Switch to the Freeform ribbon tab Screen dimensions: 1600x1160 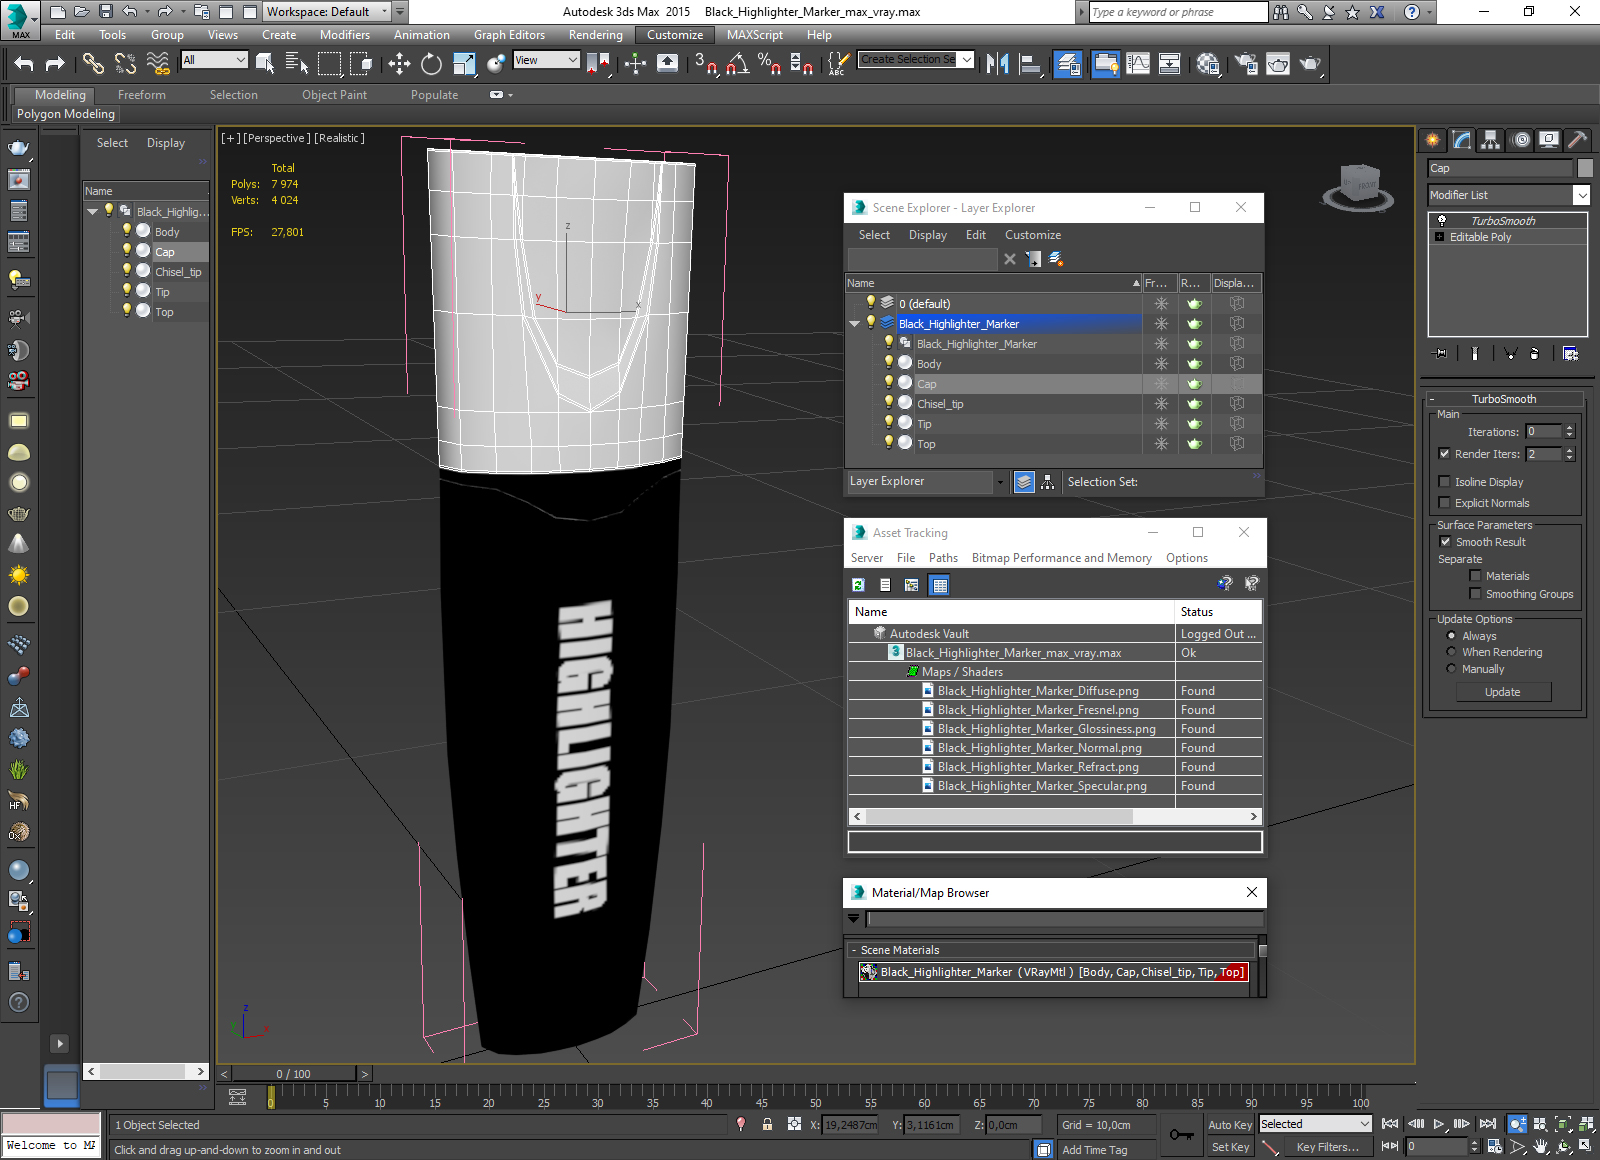coord(142,95)
